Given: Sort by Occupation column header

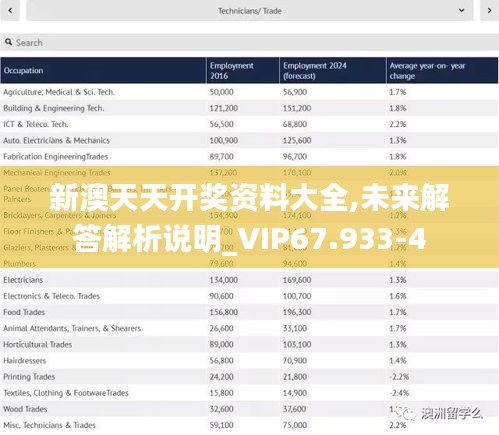Looking at the screenshot, I should tap(103, 70).
